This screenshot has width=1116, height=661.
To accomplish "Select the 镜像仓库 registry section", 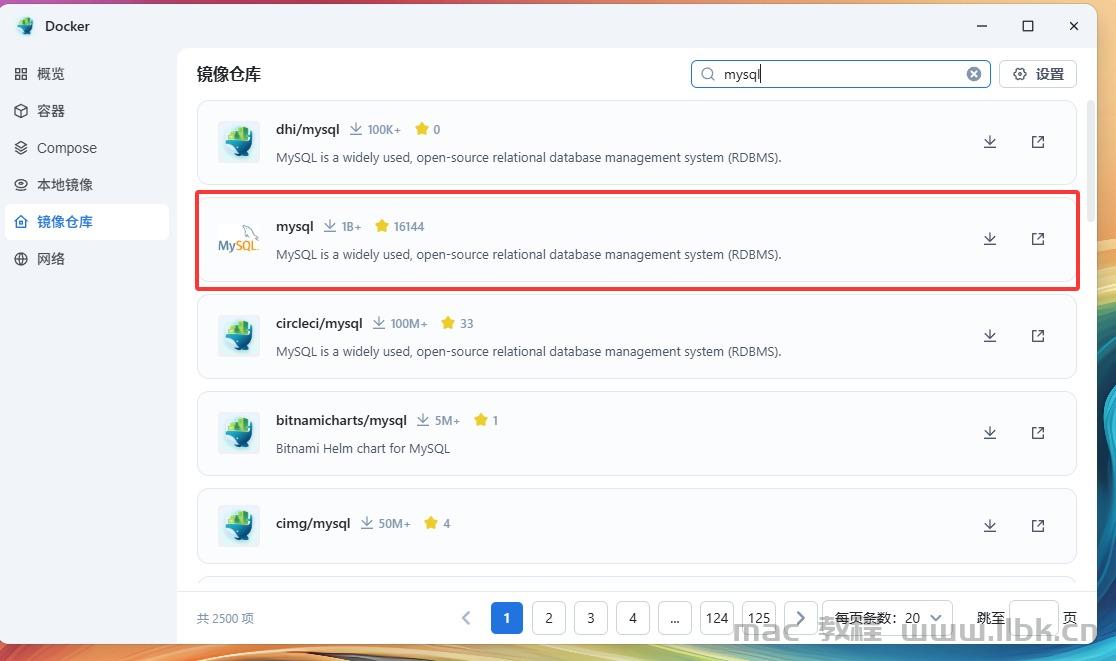I will point(87,222).
